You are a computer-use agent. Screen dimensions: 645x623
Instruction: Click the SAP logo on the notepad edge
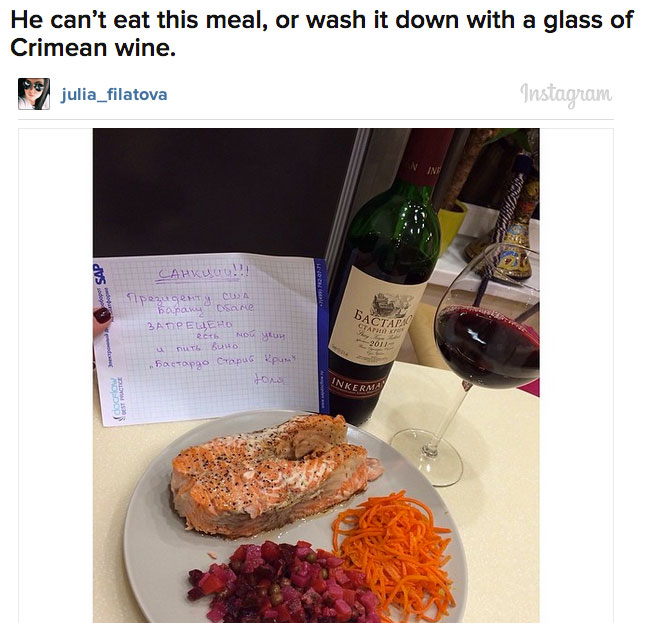100,274
